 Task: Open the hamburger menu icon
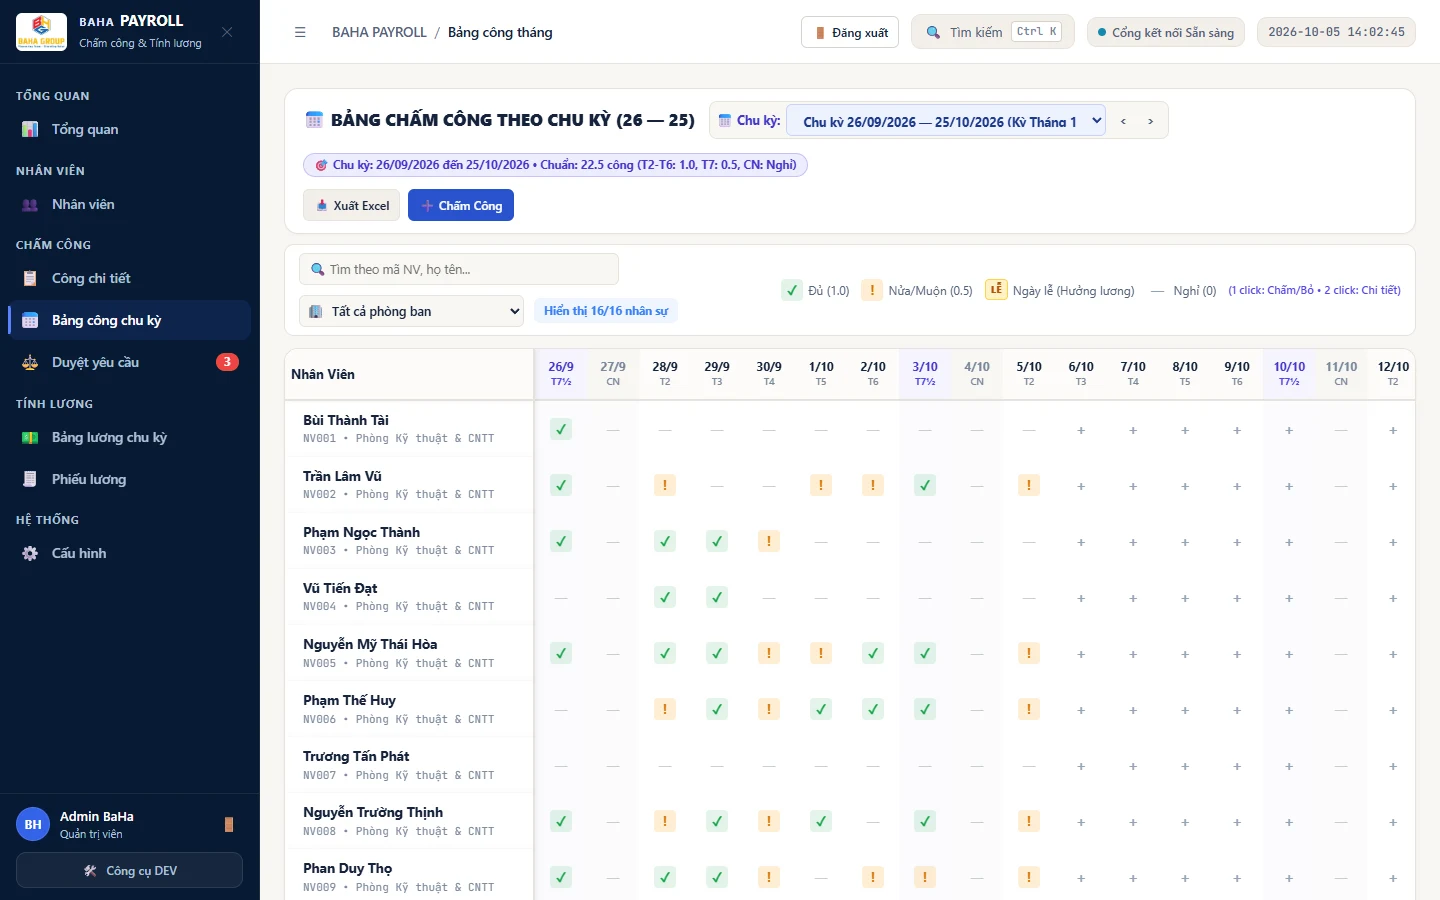pyautogui.click(x=300, y=32)
